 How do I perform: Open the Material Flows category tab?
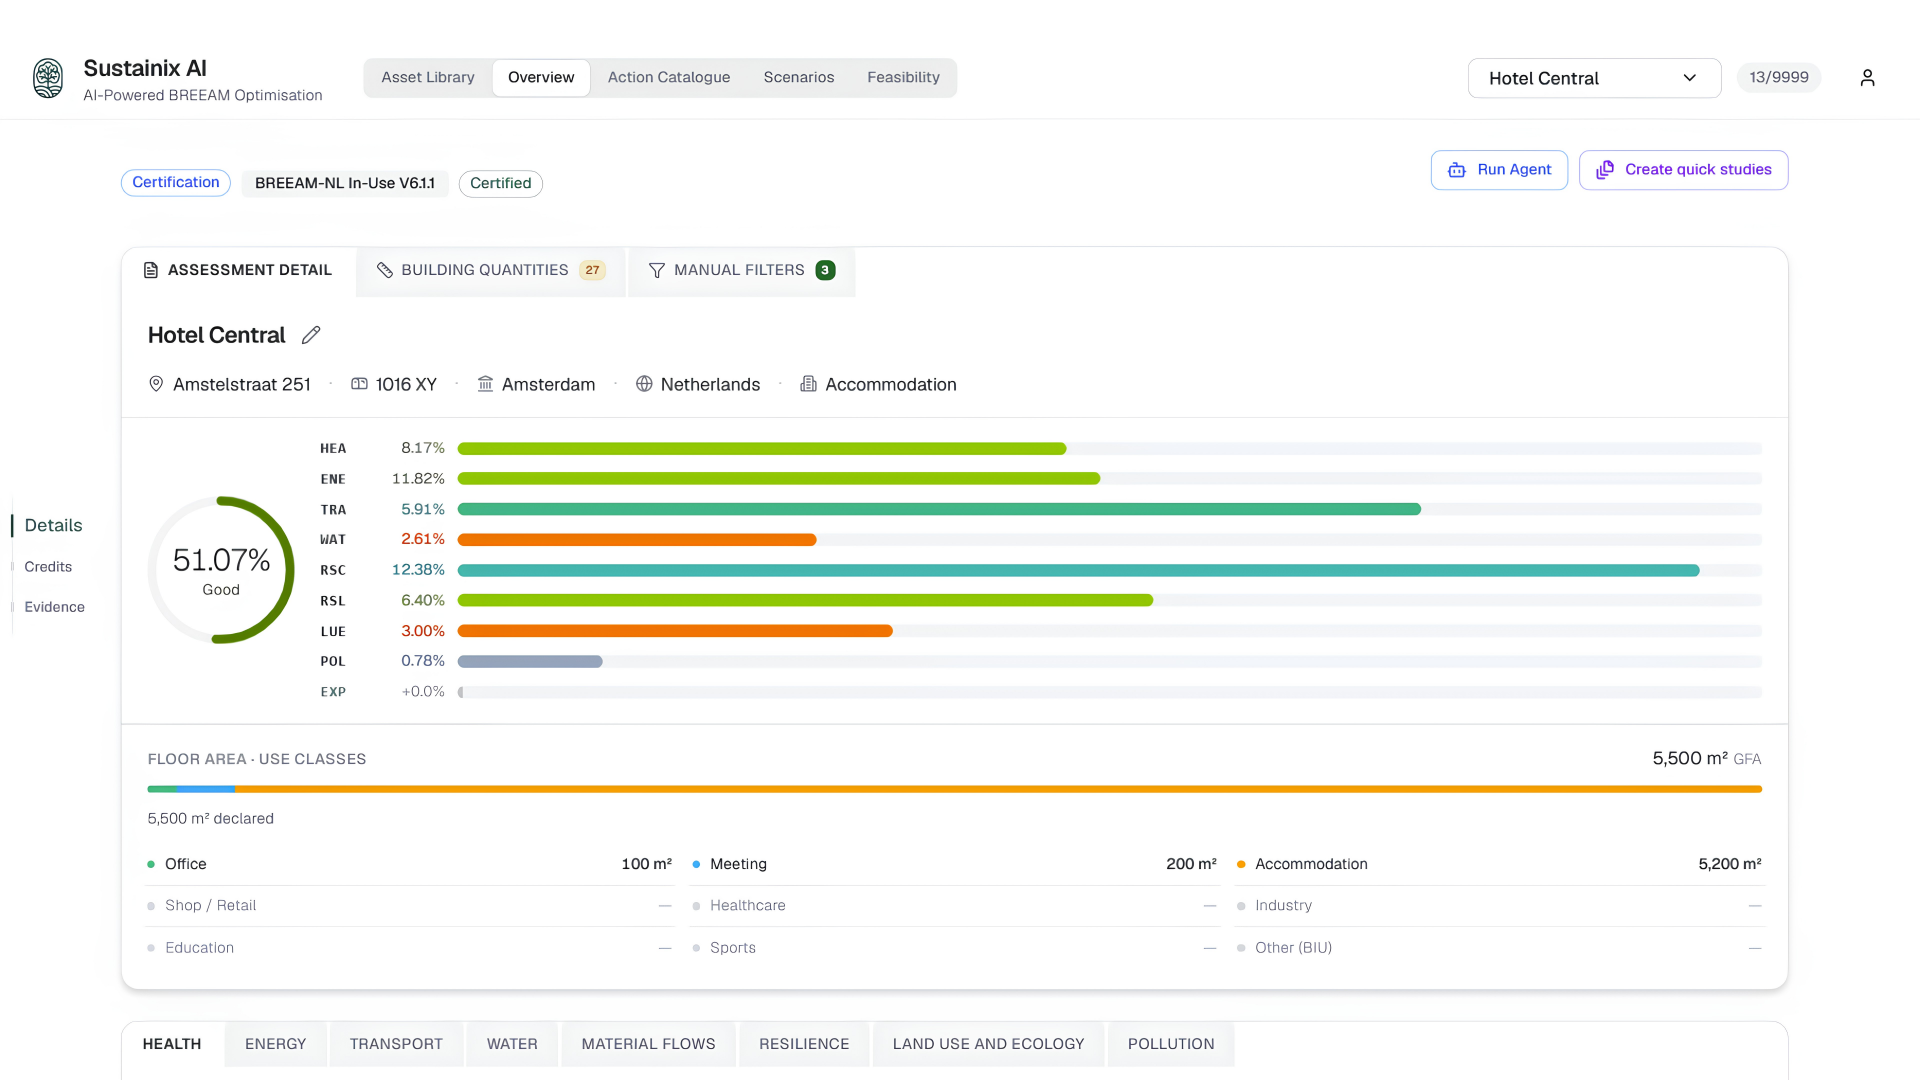tap(649, 1044)
